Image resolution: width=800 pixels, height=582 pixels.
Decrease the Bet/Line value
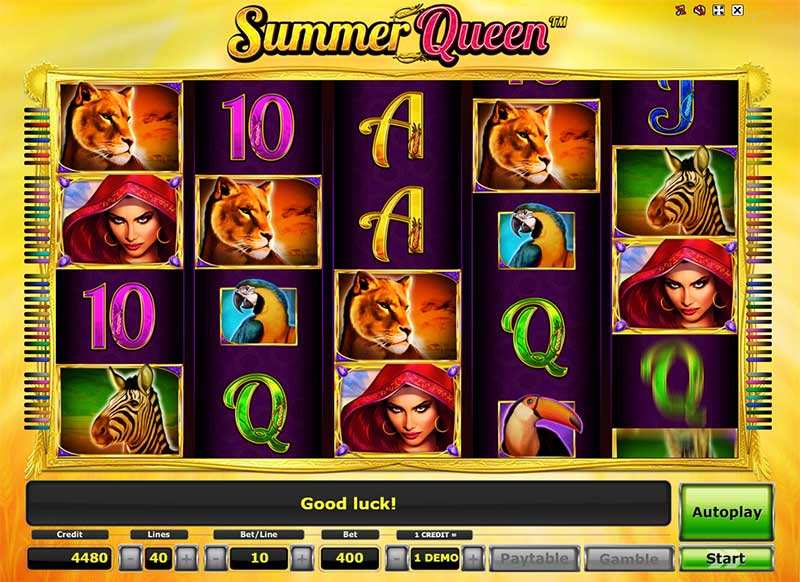[216, 558]
